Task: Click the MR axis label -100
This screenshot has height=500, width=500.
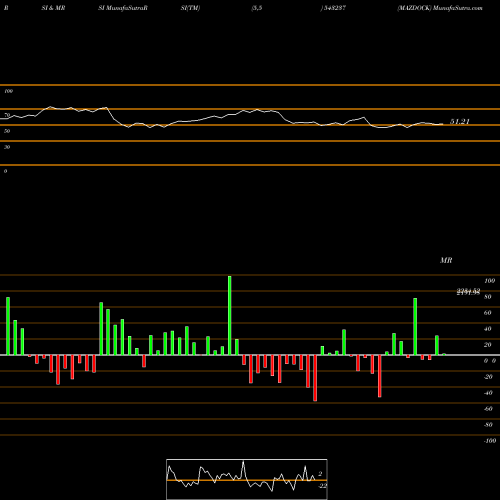Action: (x=490, y=441)
